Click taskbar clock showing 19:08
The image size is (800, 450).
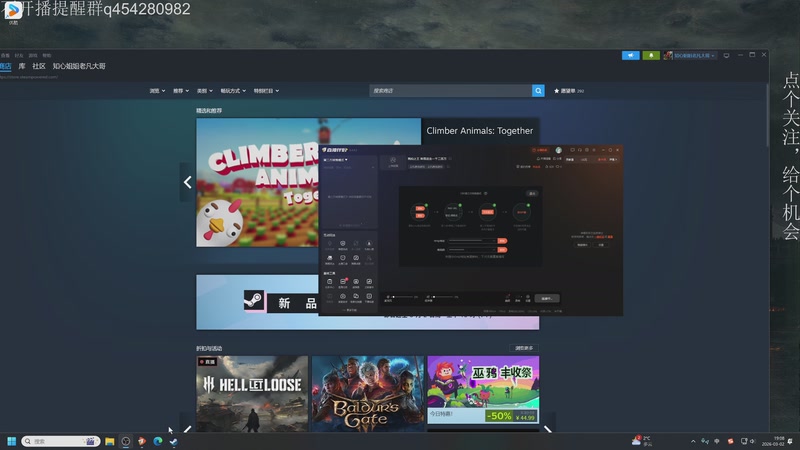(772, 441)
